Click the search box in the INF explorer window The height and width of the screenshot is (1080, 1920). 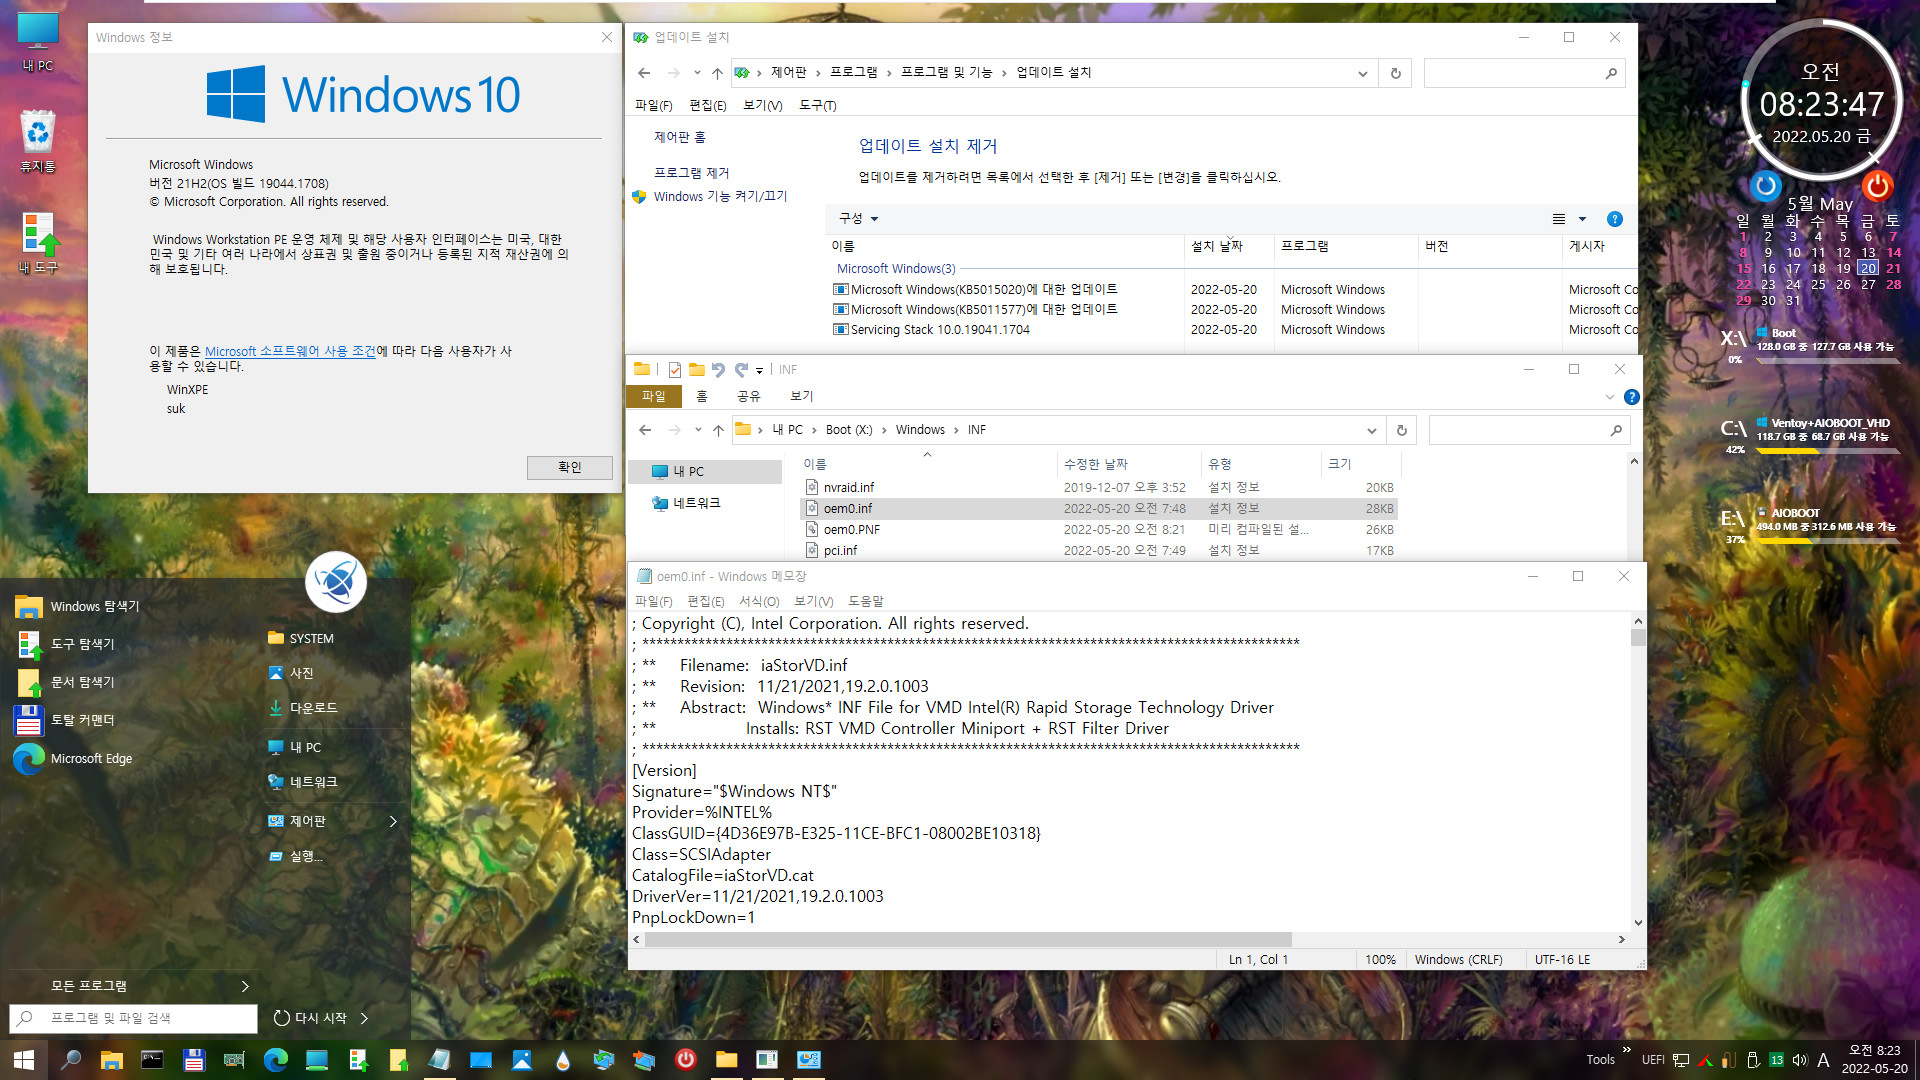tap(1529, 430)
